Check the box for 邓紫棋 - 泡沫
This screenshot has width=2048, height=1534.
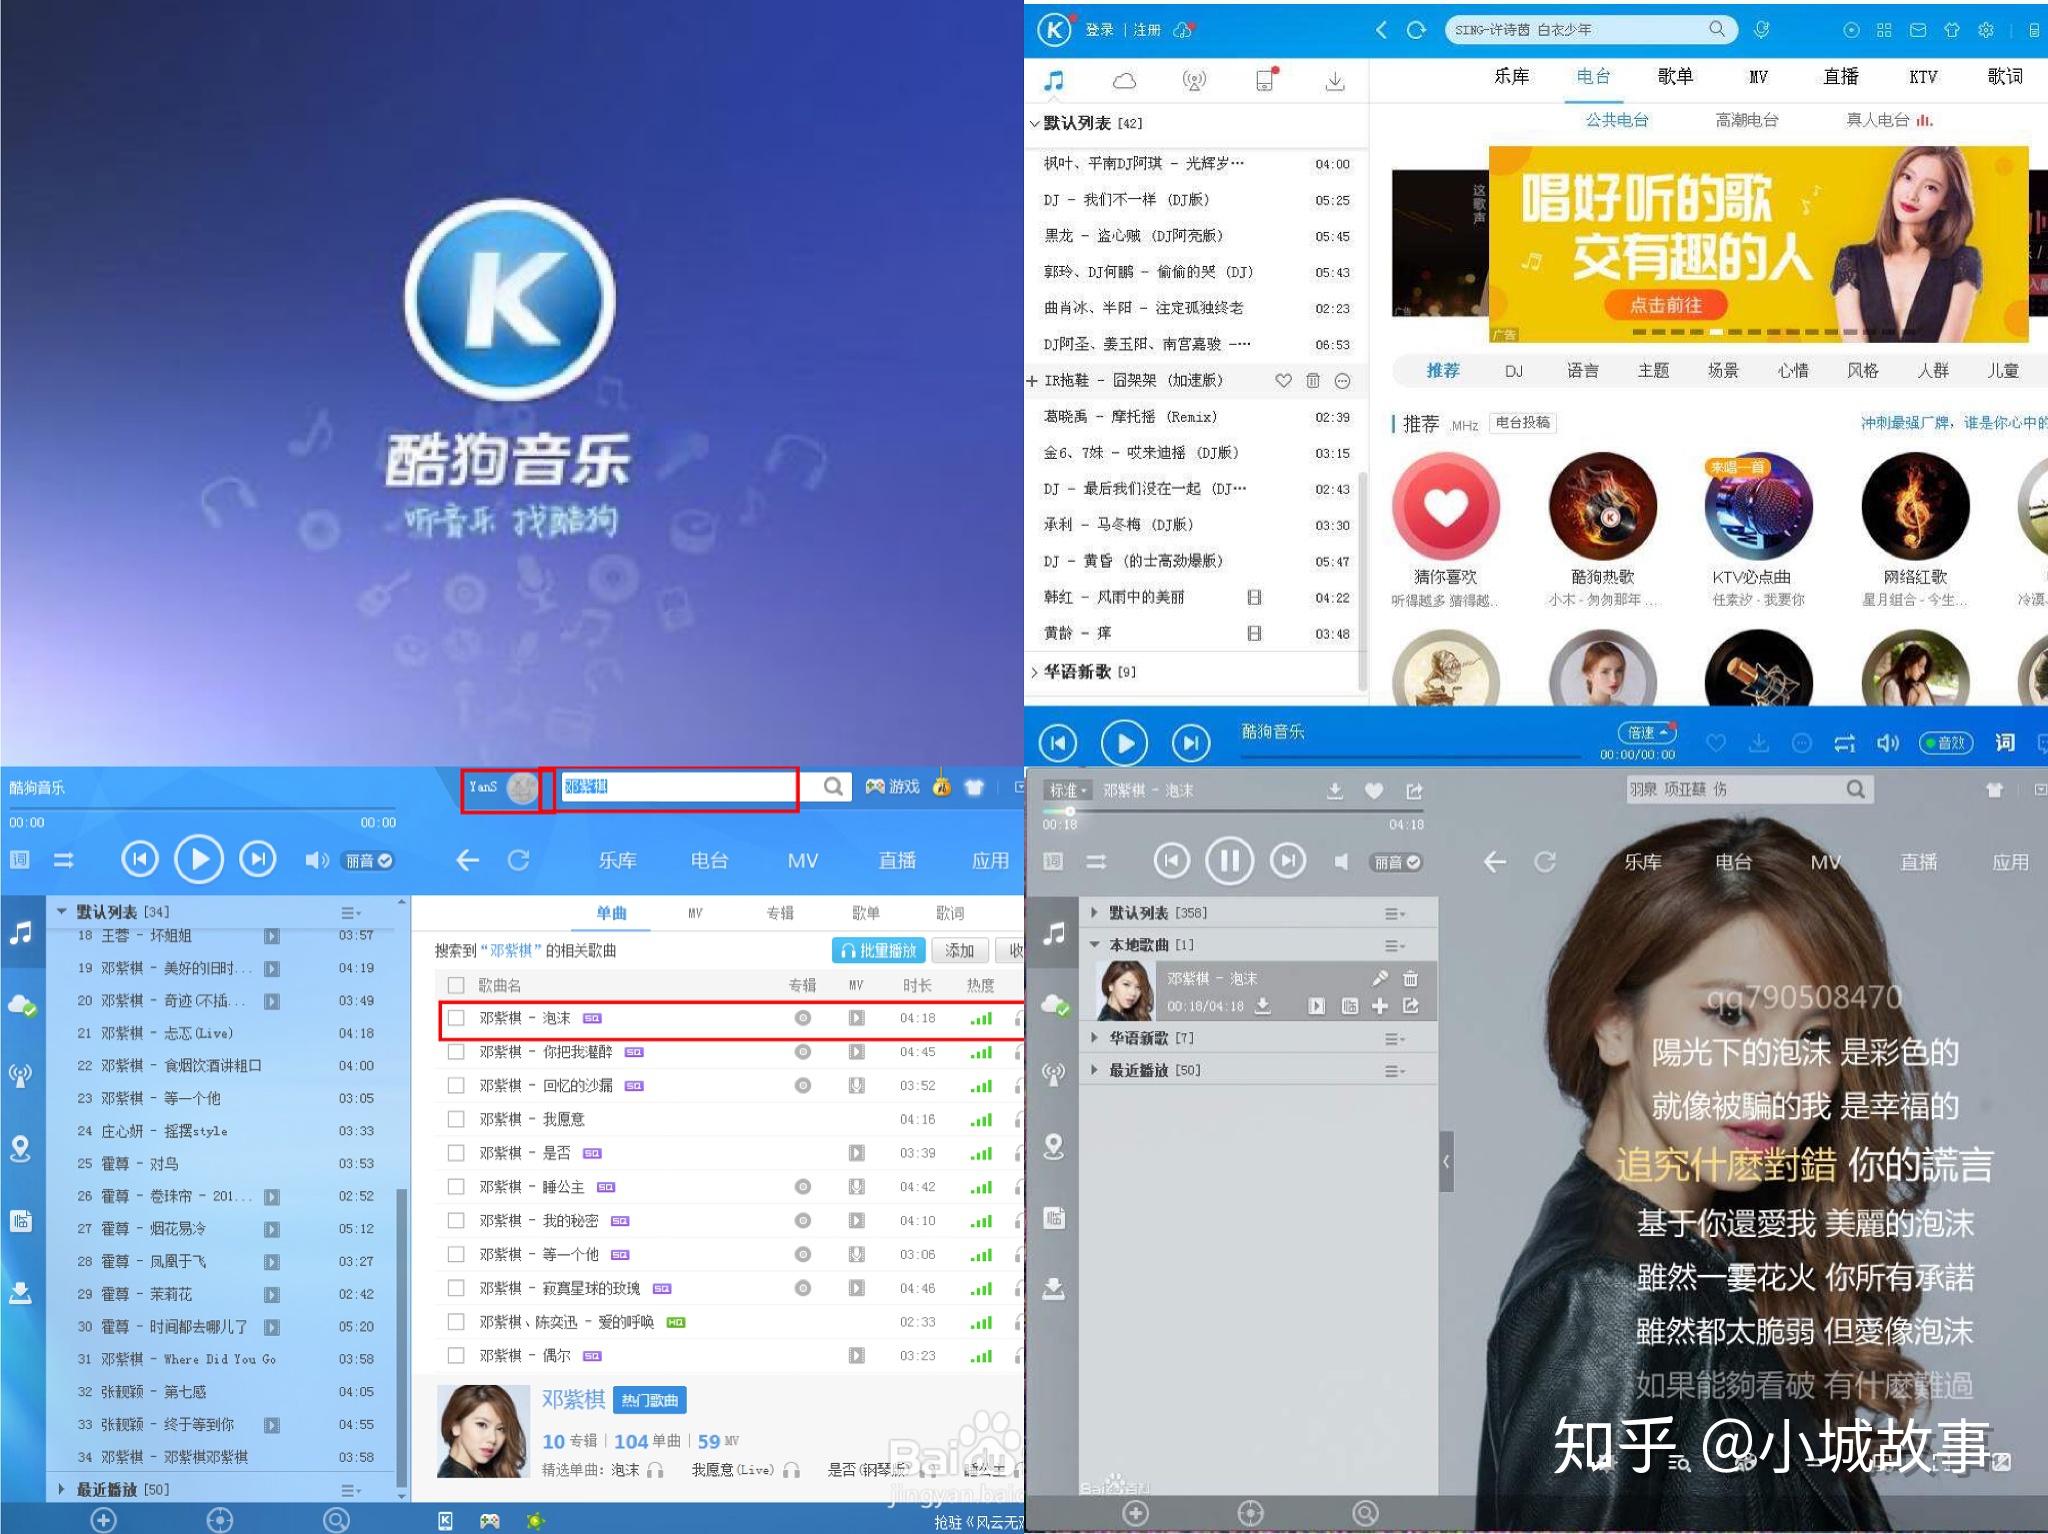(x=456, y=1018)
